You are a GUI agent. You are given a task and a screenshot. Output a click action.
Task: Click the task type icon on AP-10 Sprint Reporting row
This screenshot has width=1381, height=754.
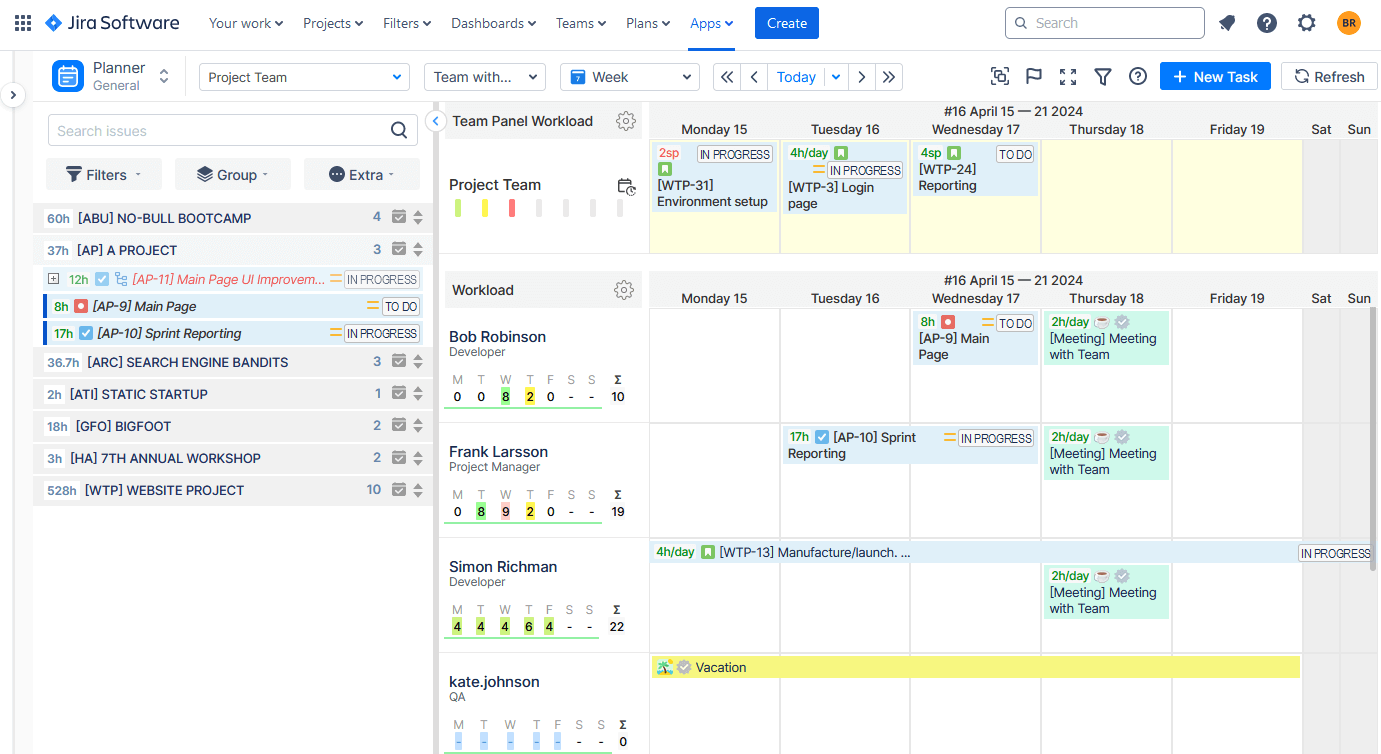[86, 333]
